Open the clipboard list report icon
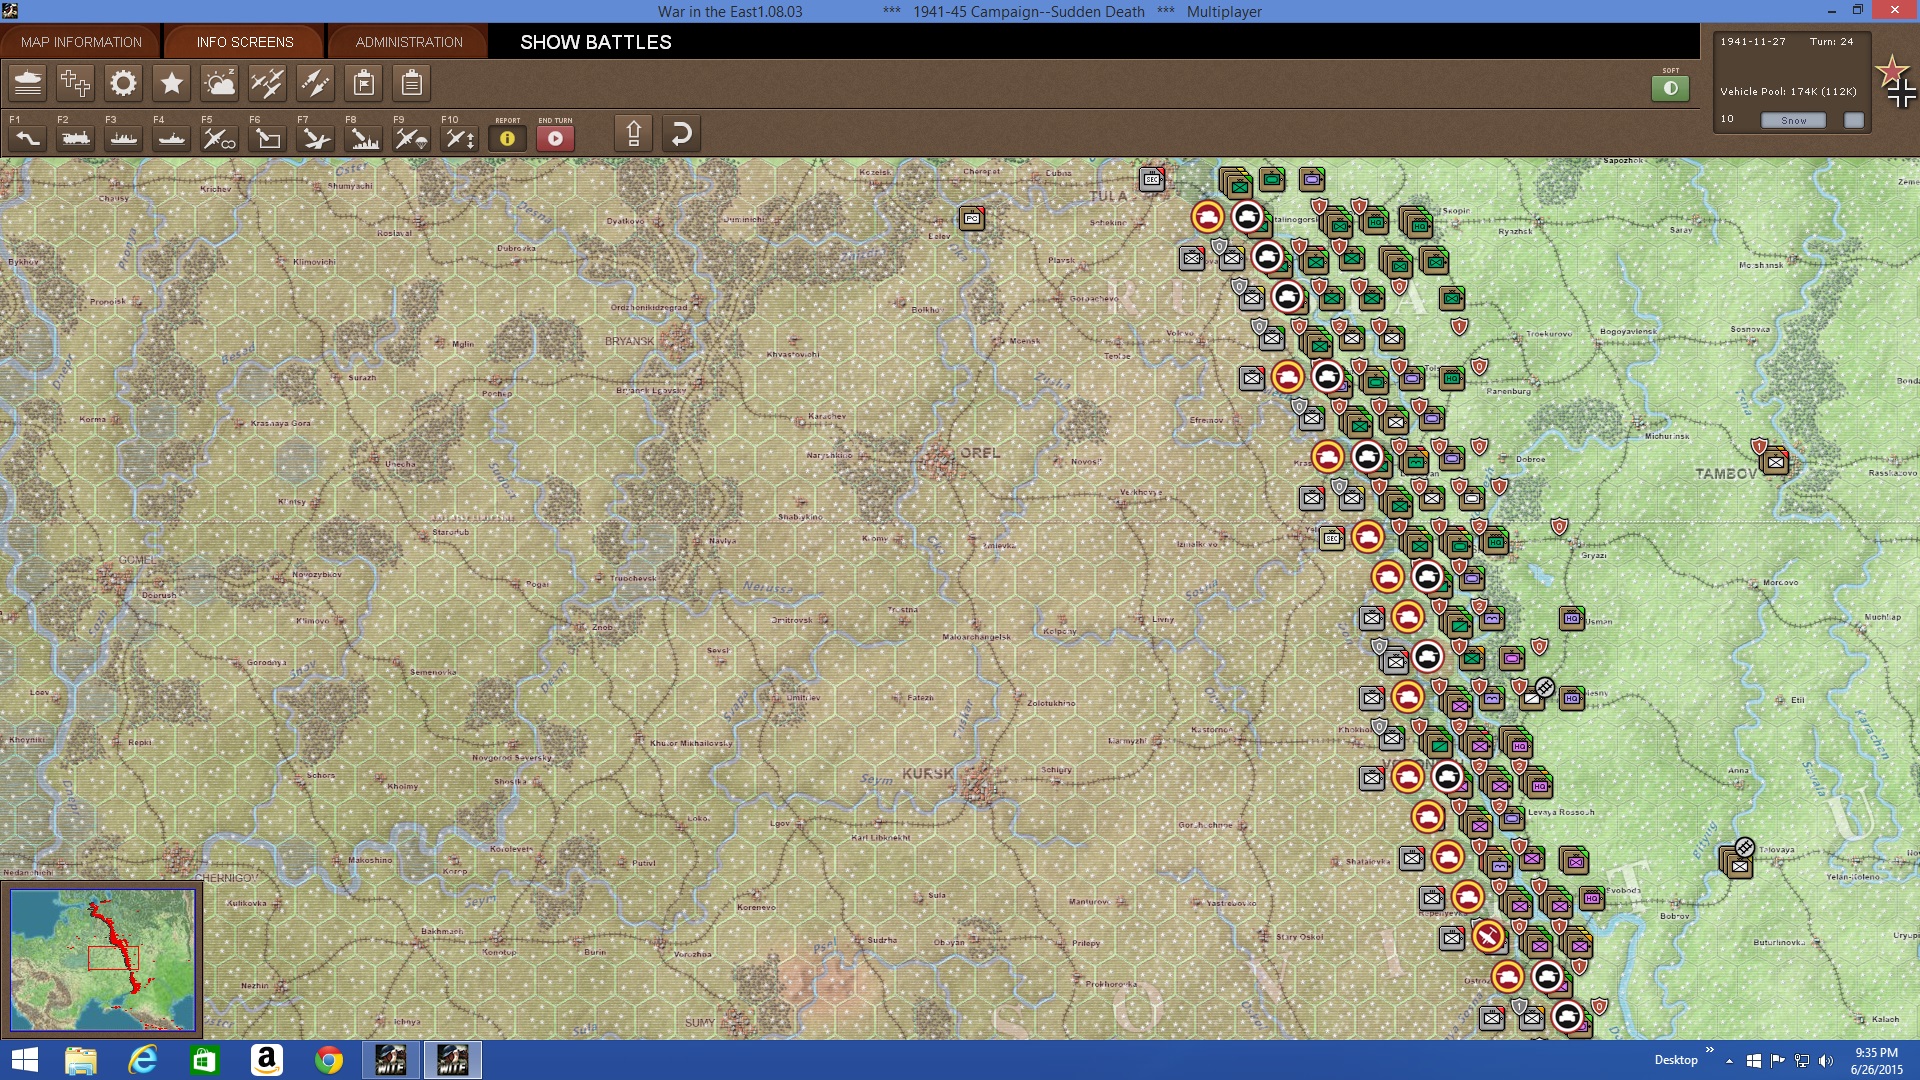This screenshot has height=1080, width=1920. pyautogui.click(x=411, y=83)
